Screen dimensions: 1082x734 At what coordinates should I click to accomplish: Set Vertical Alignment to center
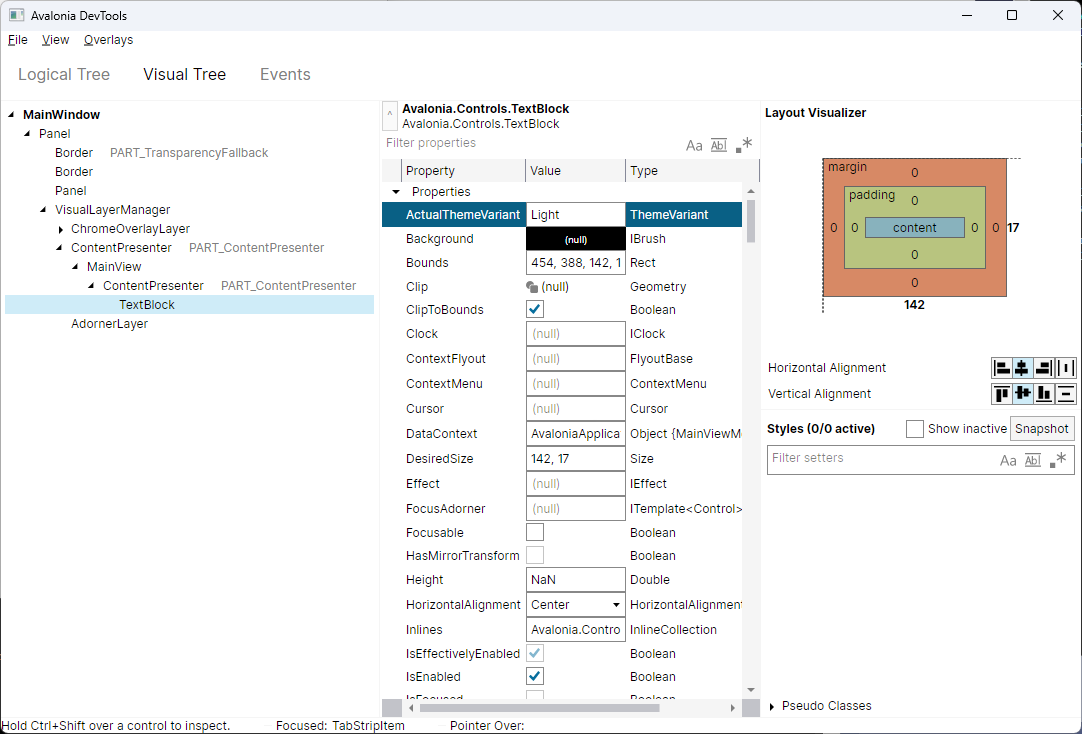point(1022,394)
